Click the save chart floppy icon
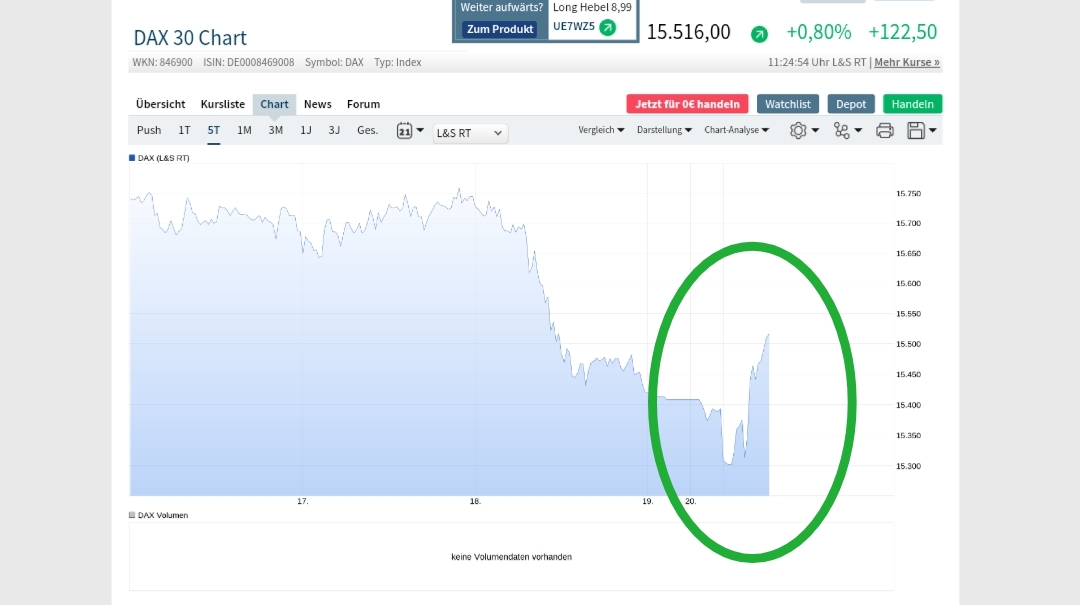1080x605 pixels. pyautogui.click(x=921, y=131)
